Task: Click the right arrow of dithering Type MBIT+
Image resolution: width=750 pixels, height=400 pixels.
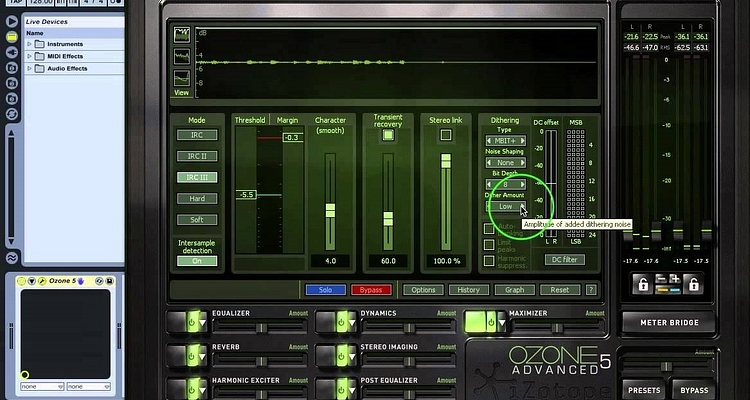Action: pos(522,141)
